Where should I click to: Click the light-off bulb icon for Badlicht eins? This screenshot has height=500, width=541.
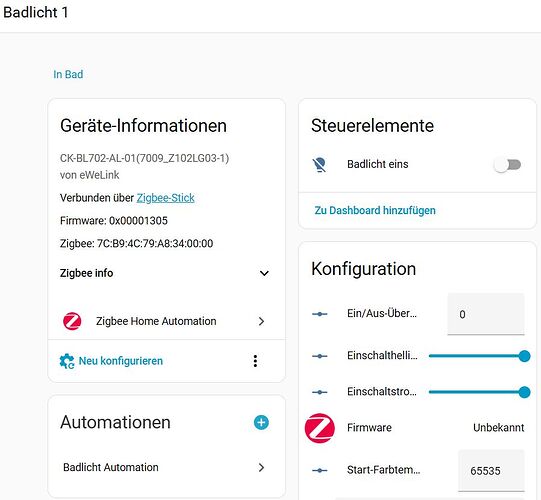(319, 165)
